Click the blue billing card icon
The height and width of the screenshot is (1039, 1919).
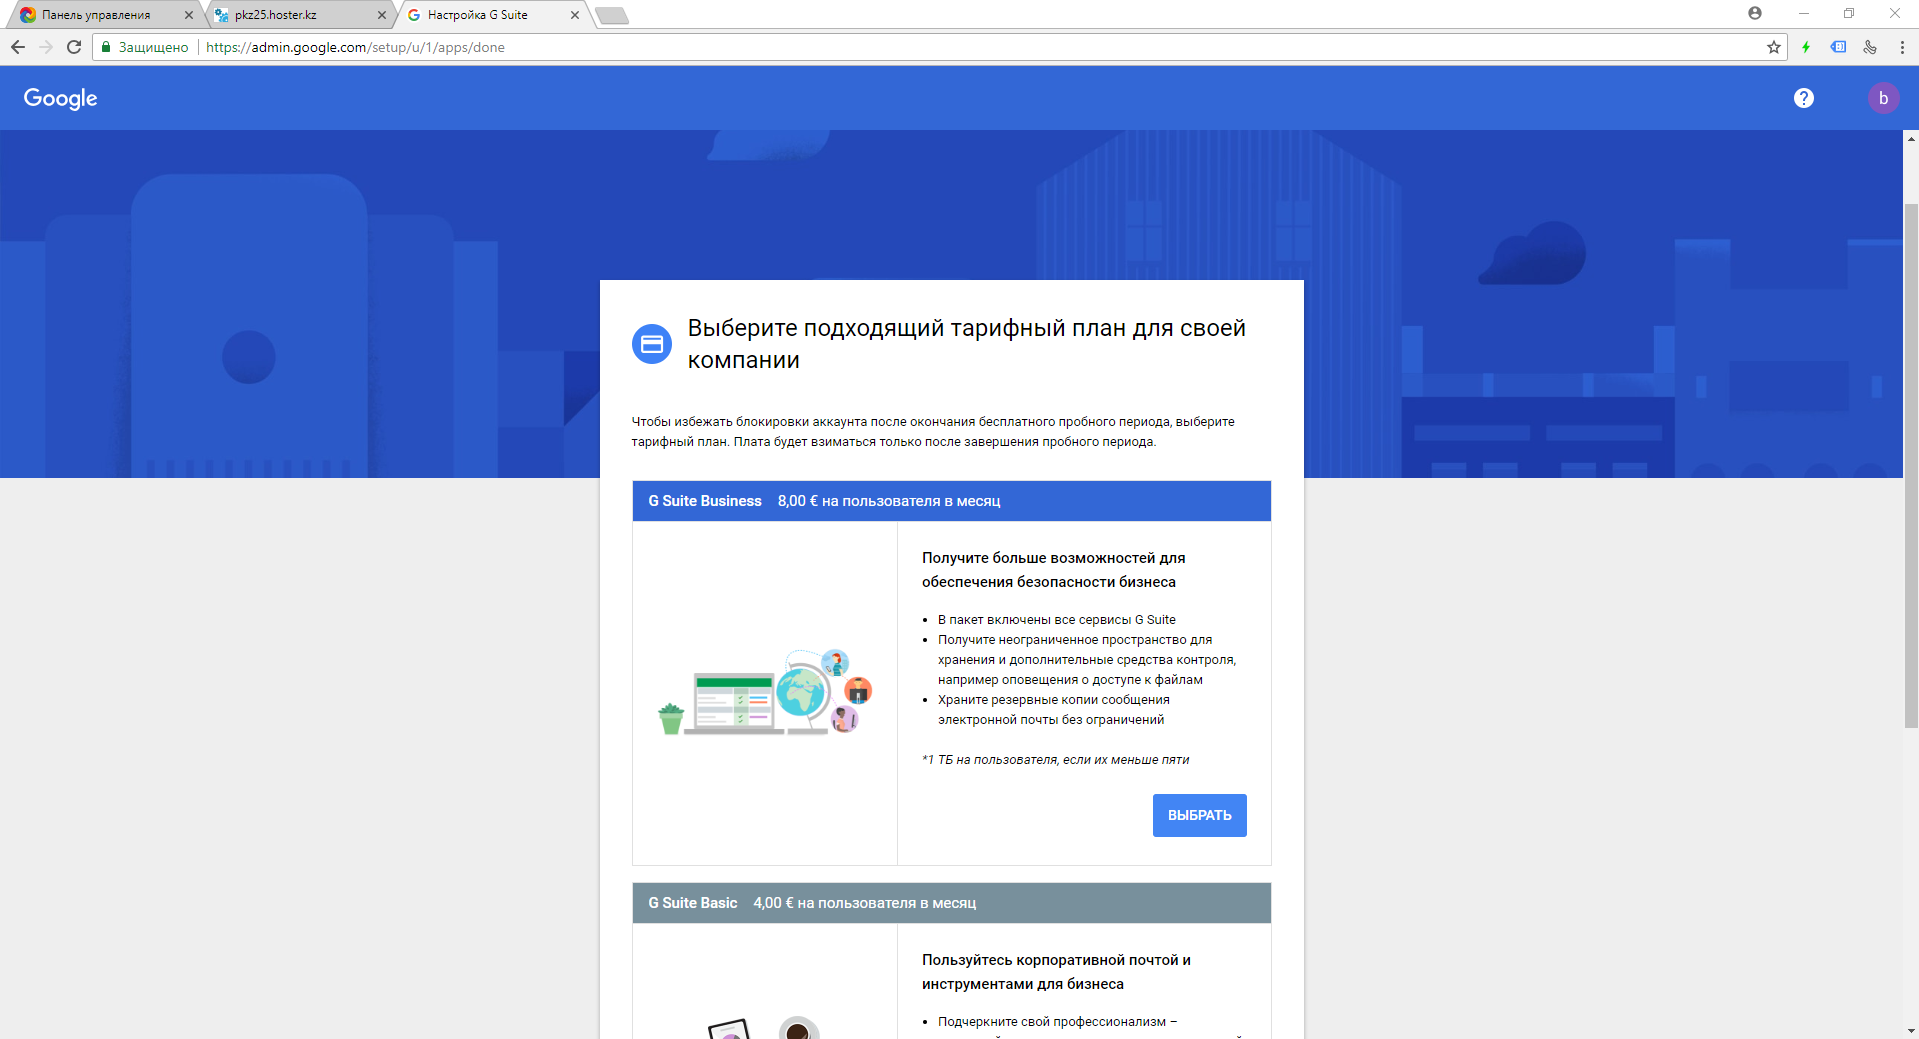(652, 344)
